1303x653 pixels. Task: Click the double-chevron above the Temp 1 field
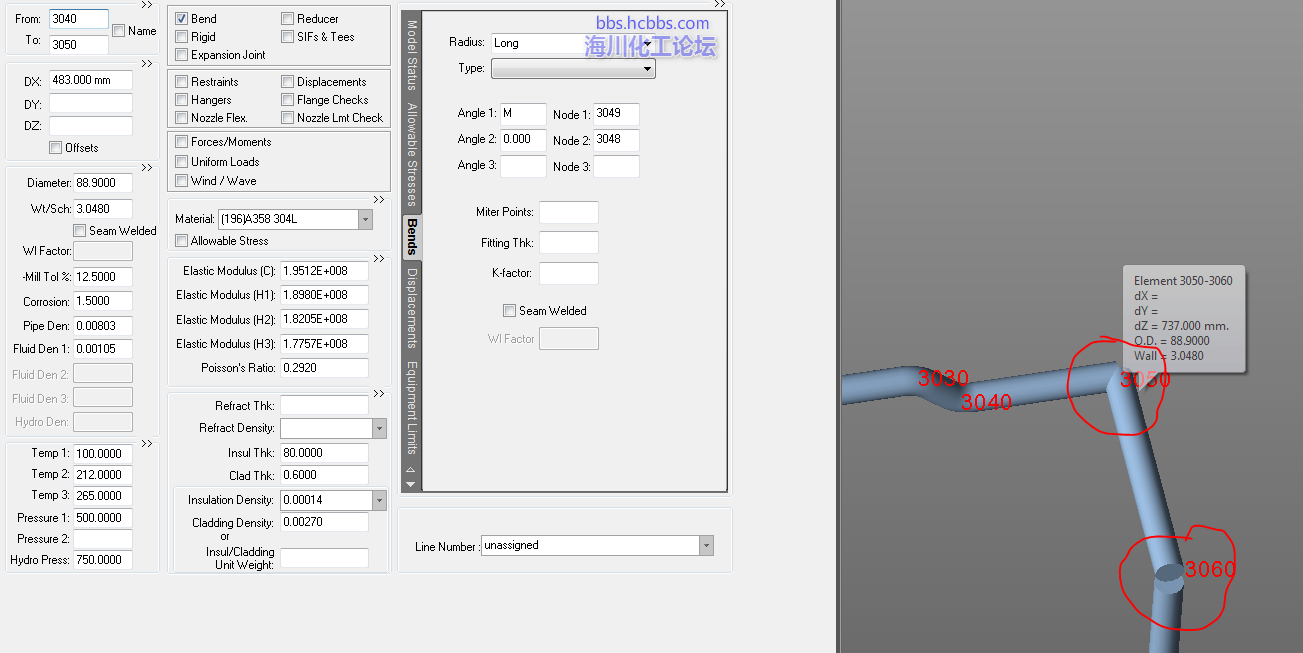coord(147,444)
